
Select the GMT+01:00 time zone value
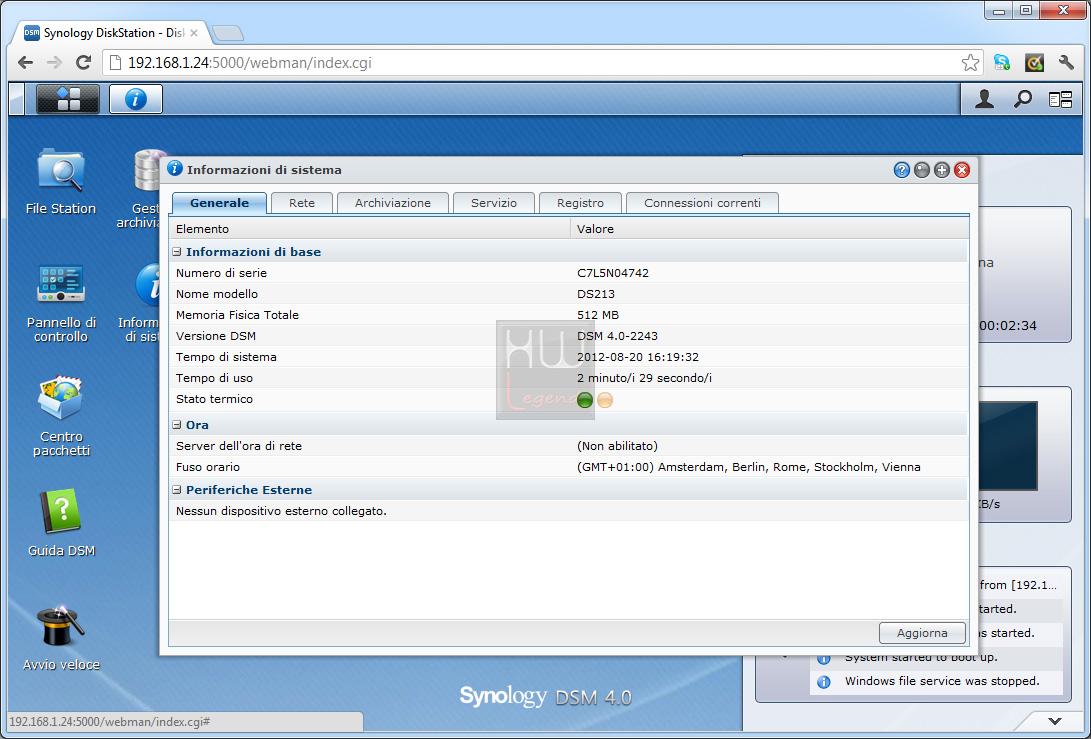click(749, 467)
